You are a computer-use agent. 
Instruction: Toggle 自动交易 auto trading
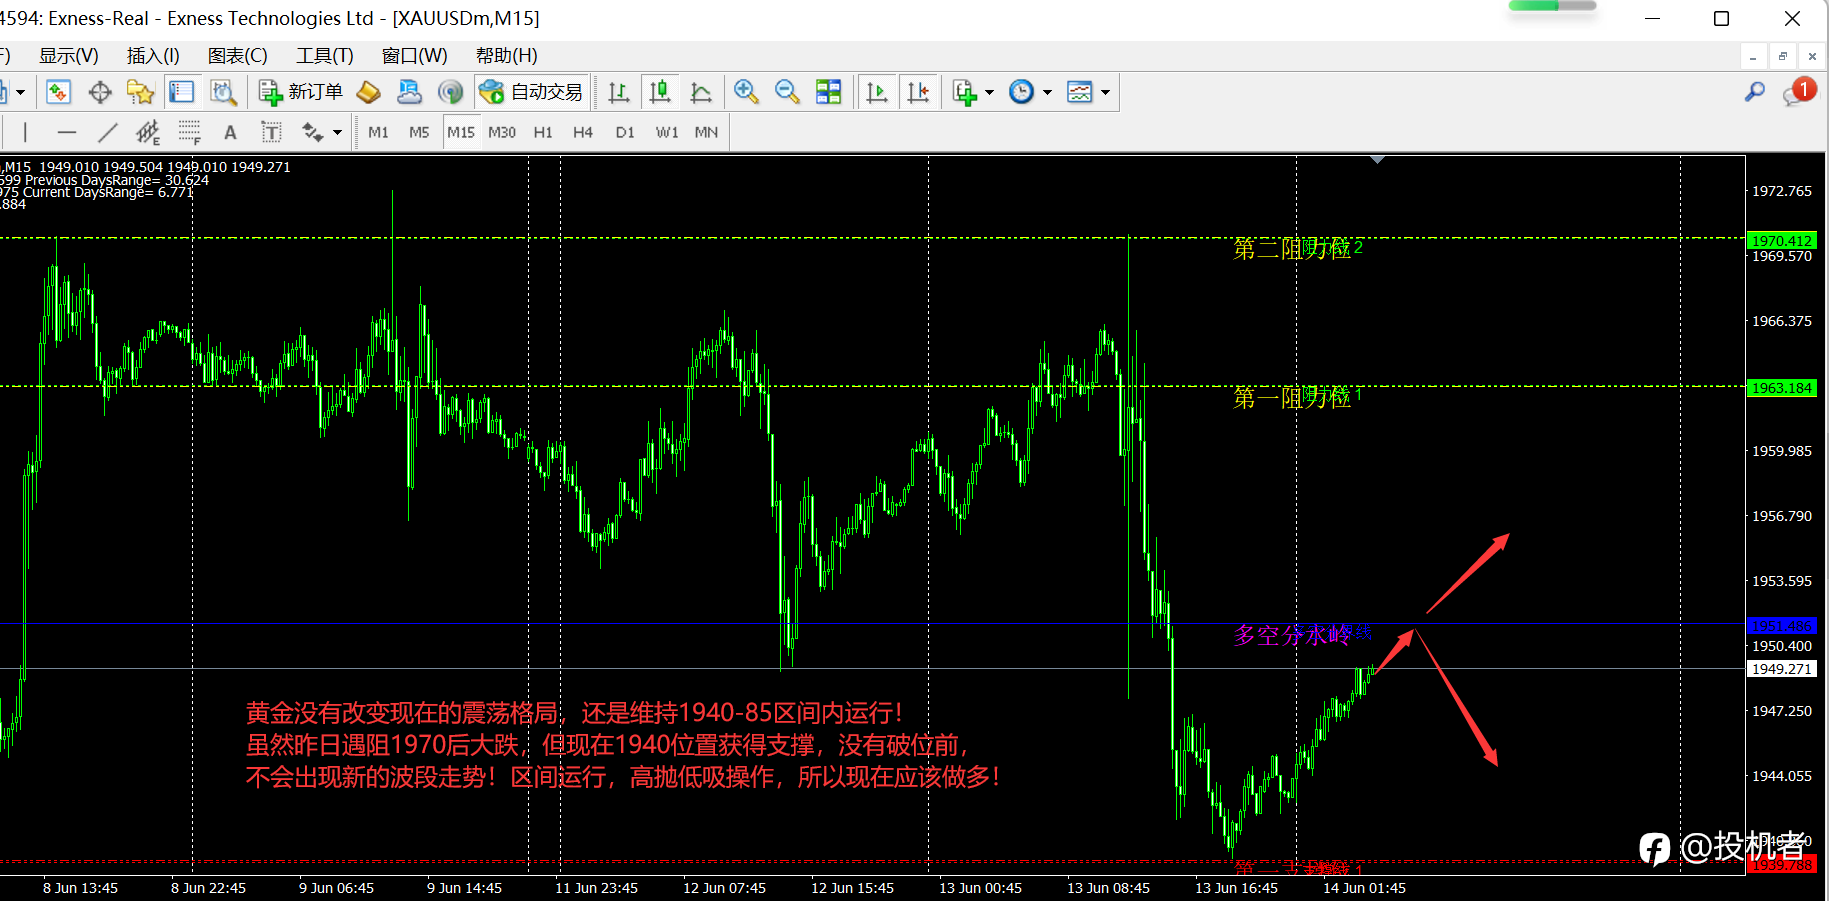[531, 92]
